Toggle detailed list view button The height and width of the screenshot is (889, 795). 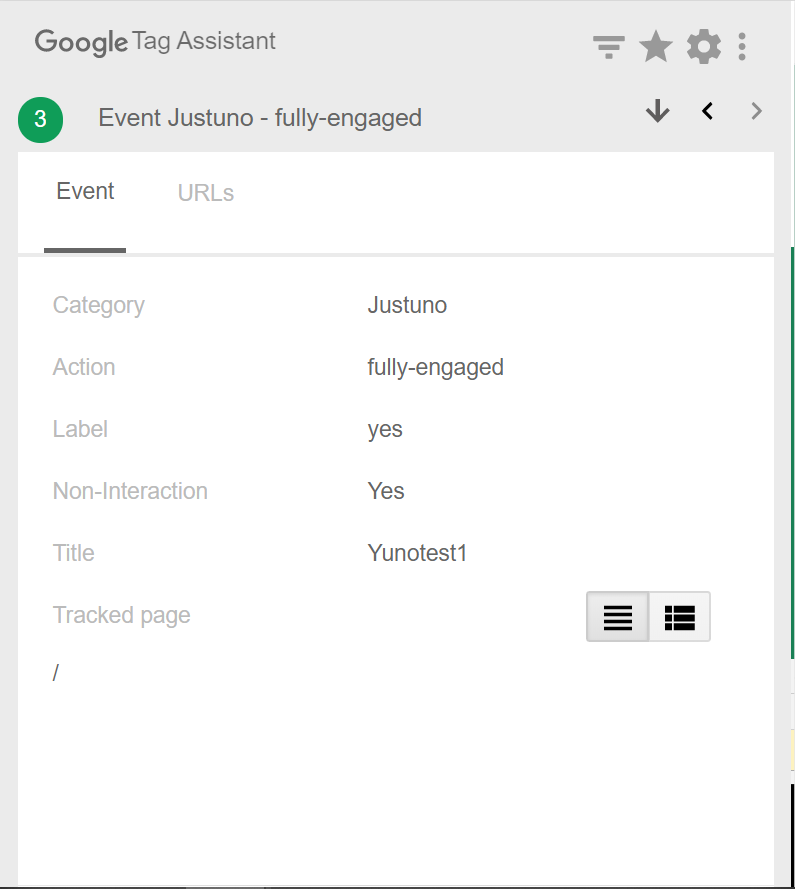(680, 617)
